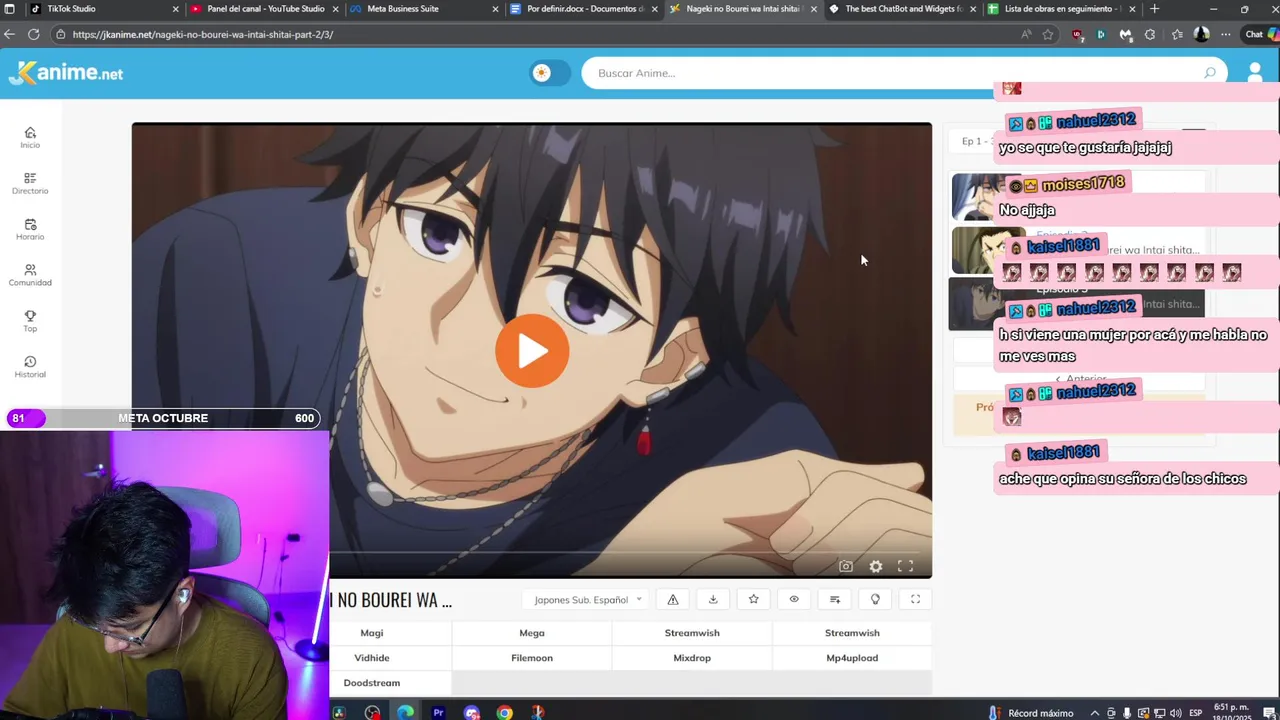The image size is (1280, 720).
Task: Enter fullscreen from the video player controls
Action: (x=905, y=566)
